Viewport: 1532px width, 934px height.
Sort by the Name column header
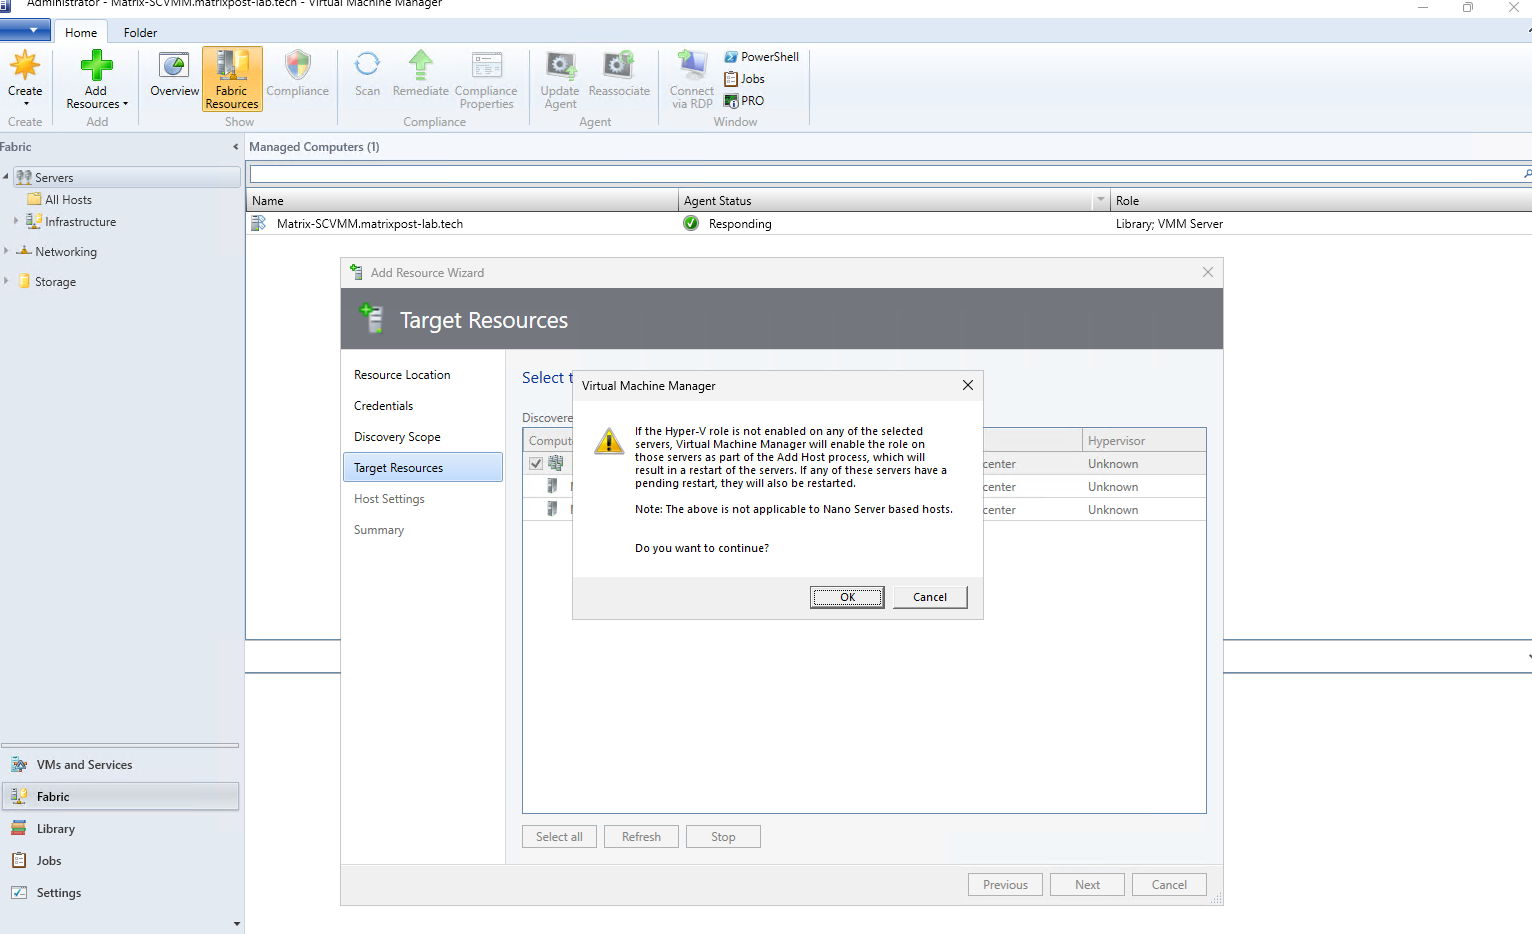pos(462,201)
